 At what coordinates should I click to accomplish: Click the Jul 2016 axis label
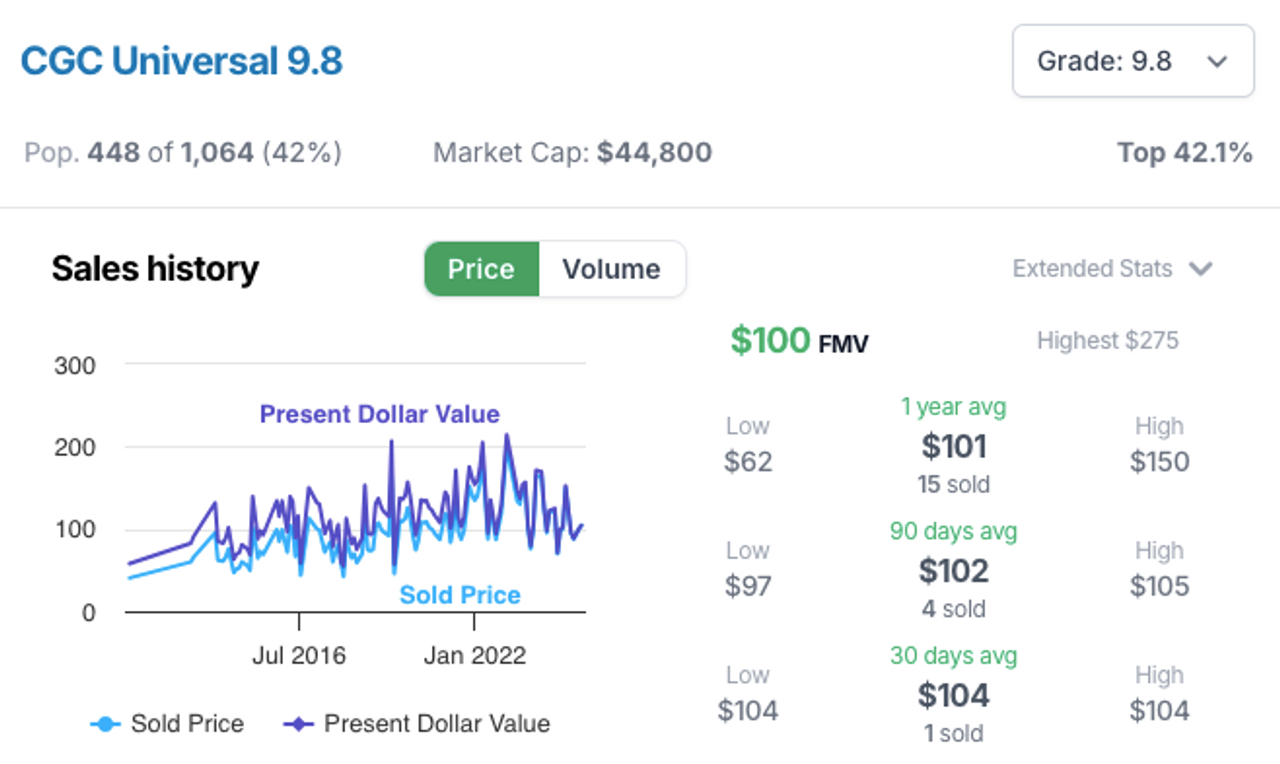(299, 656)
